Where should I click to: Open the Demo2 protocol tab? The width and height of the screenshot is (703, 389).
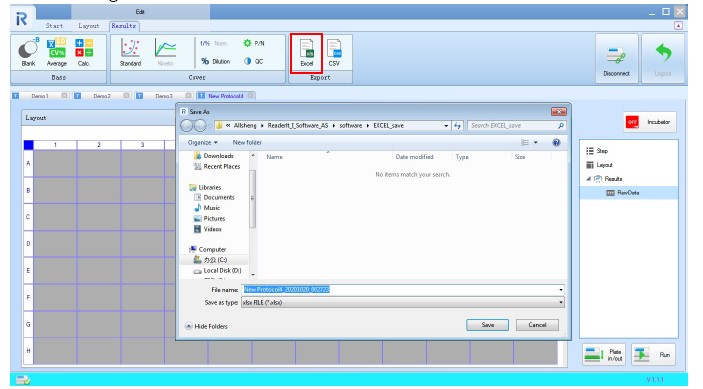point(102,96)
